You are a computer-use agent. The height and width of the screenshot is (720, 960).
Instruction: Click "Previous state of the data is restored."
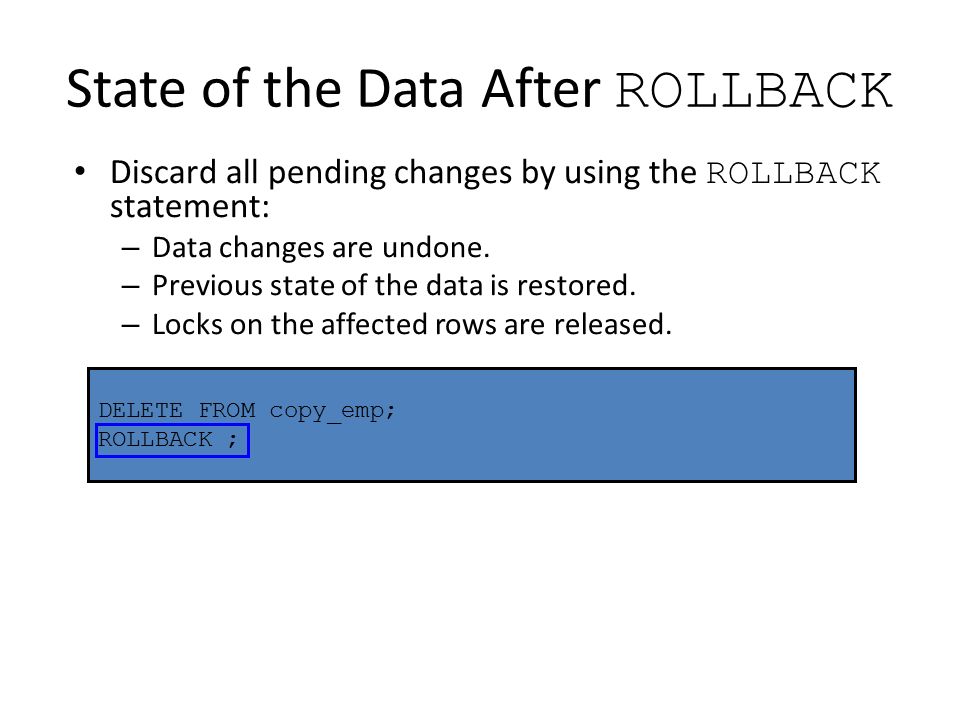point(394,285)
